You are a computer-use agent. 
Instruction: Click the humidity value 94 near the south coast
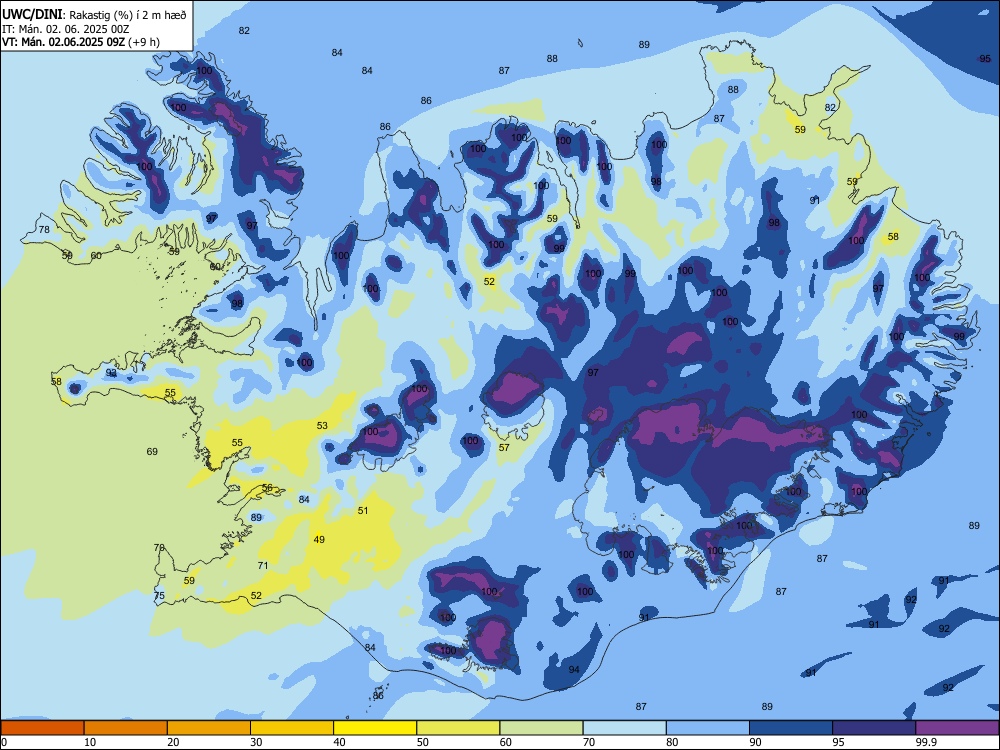(x=574, y=669)
